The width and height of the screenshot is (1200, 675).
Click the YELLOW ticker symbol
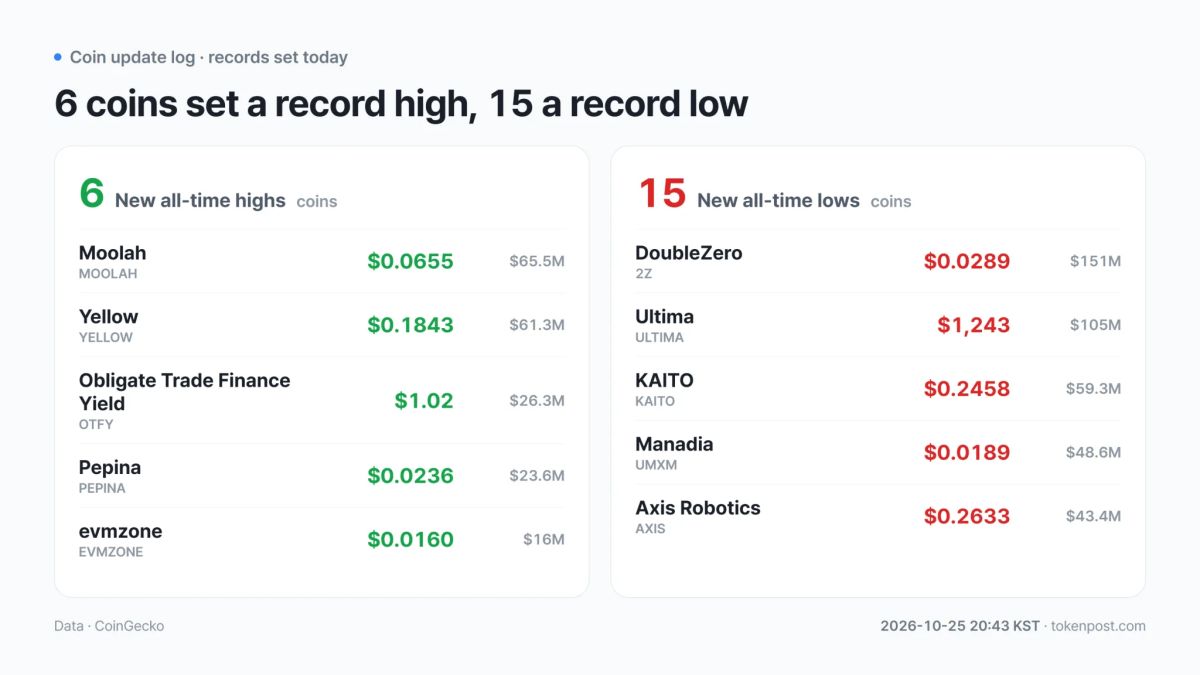tap(106, 338)
